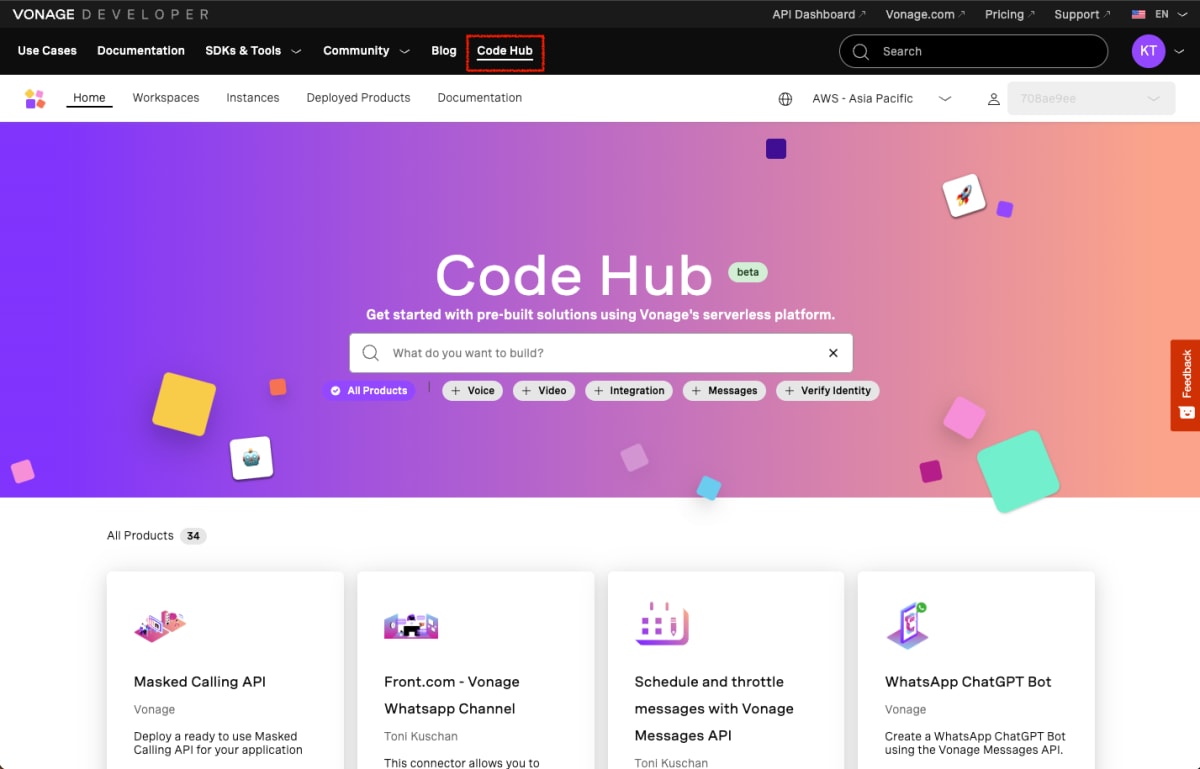Image resolution: width=1200 pixels, height=769 pixels.
Task: Expand the Community menu
Action: (x=366, y=51)
